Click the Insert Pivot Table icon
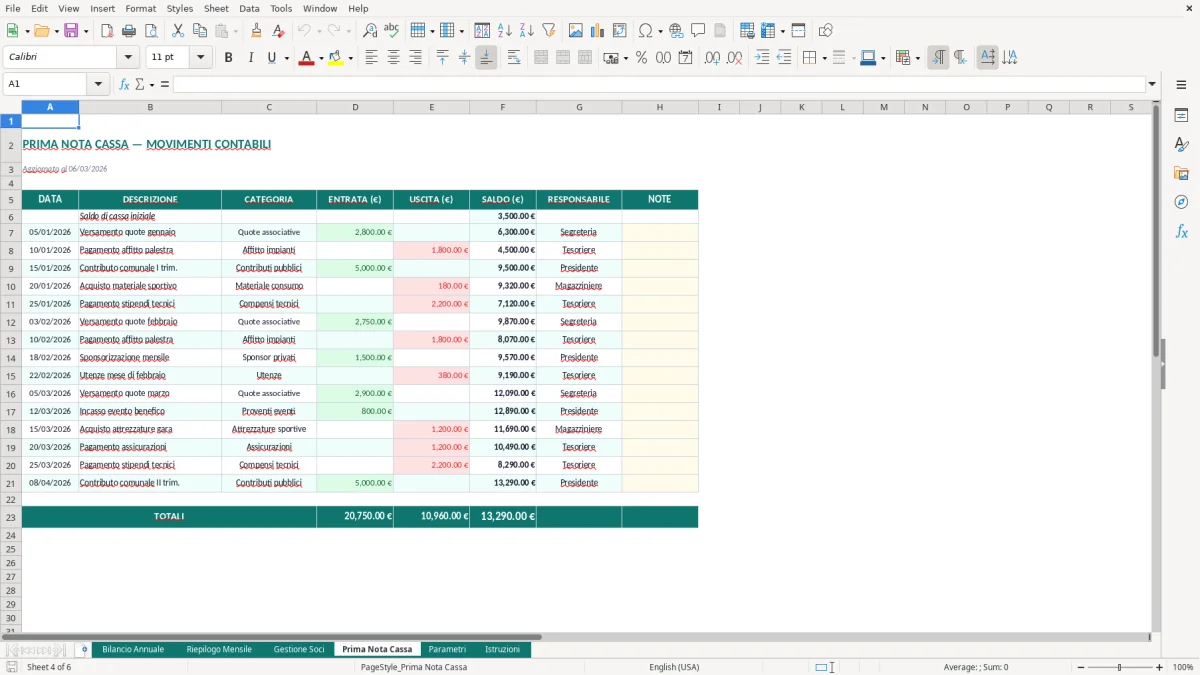Image resolution: width=1200 pixels, height=675 pixels. pyautogui.click(x=620, y=31)
